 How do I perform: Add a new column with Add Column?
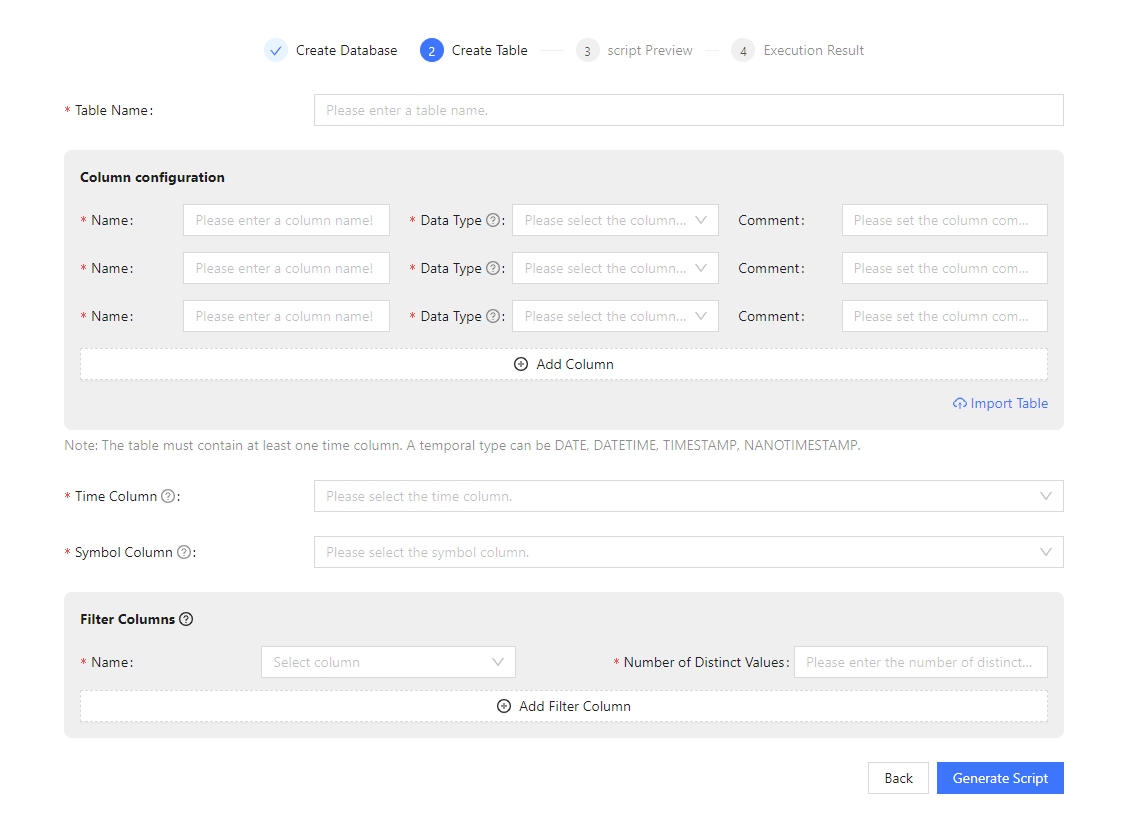[x=564, y=365]
